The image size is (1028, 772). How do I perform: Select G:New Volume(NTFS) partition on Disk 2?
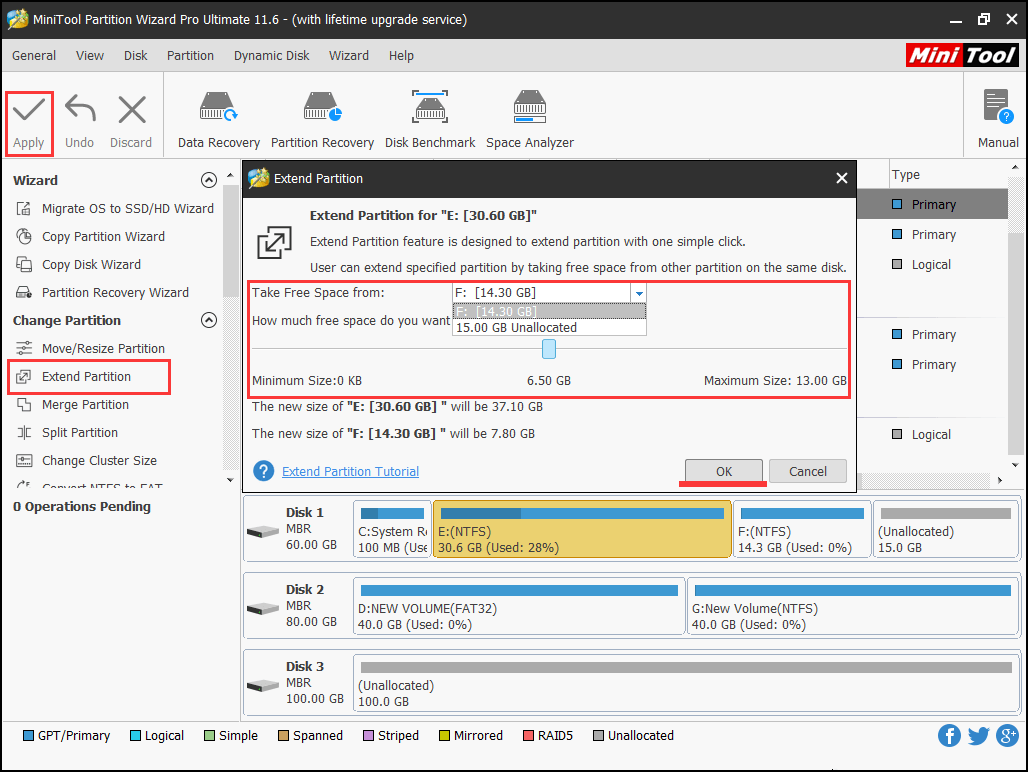853,606
